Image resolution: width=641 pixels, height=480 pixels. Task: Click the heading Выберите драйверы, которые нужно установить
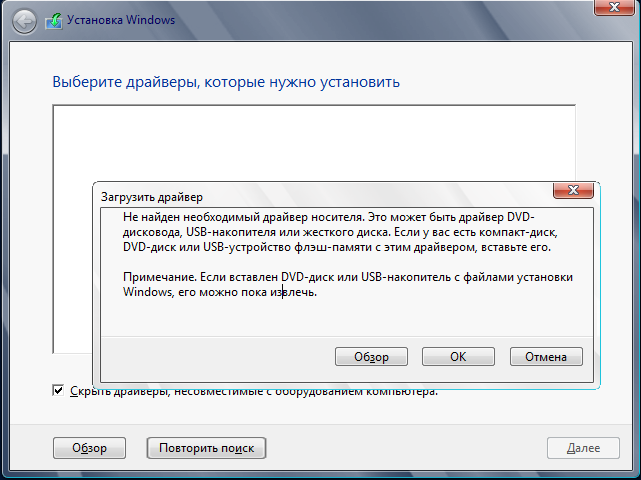point(226,82)
